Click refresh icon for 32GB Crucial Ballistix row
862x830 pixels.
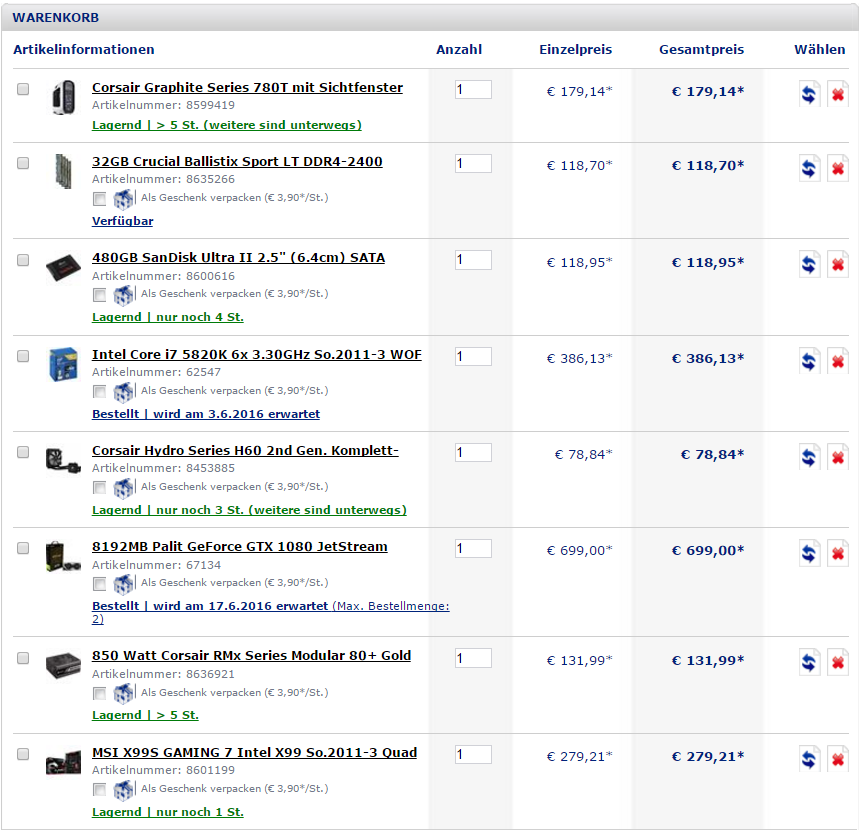809,168
